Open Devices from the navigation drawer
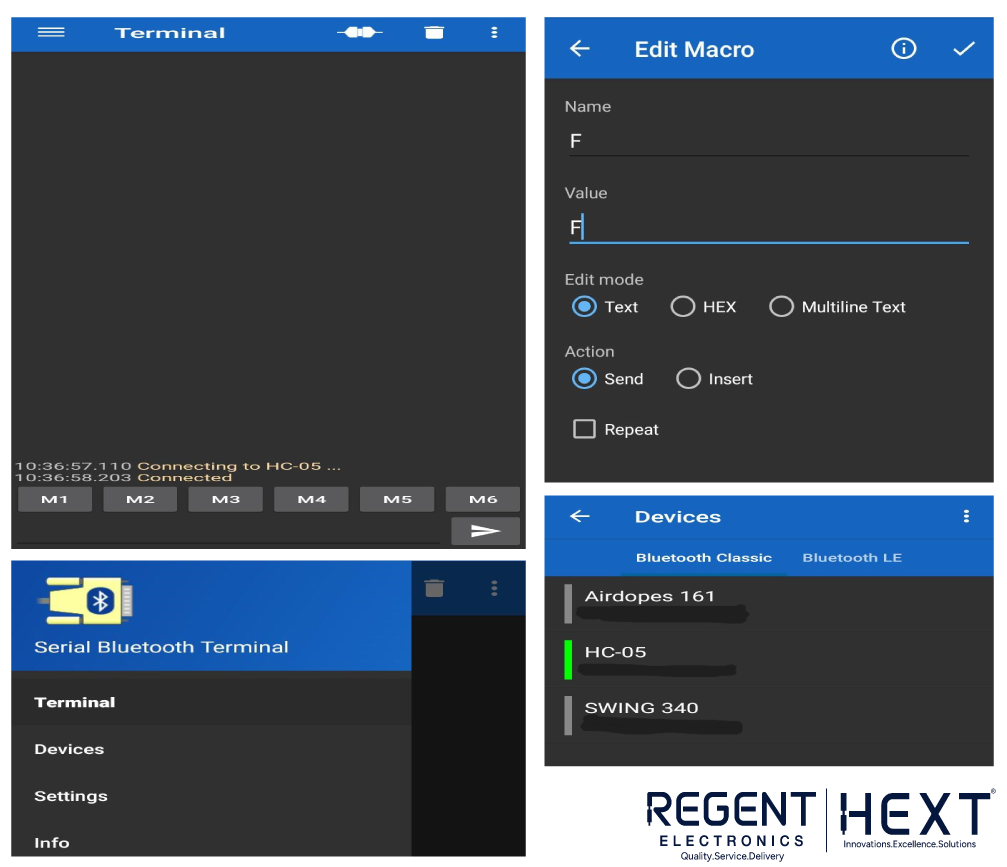This screenshot has width=1007, height=867. coord(211,749)
